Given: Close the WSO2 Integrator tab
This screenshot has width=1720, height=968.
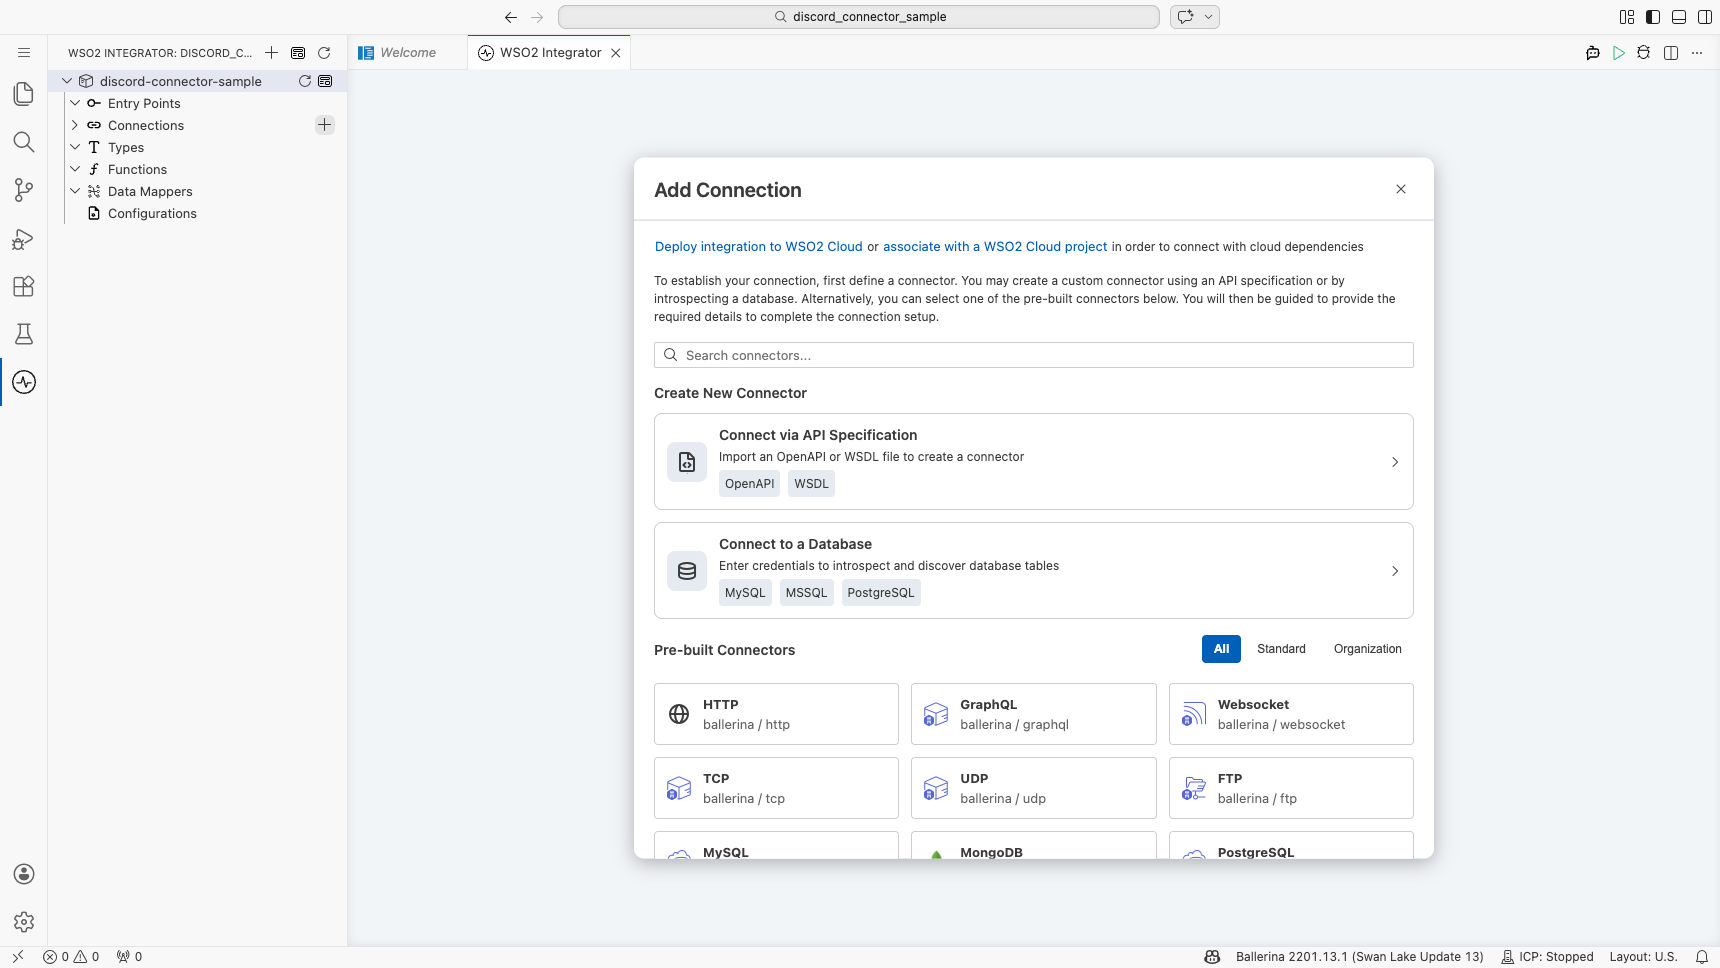Looking at the screenshot, I should (616, 53).
